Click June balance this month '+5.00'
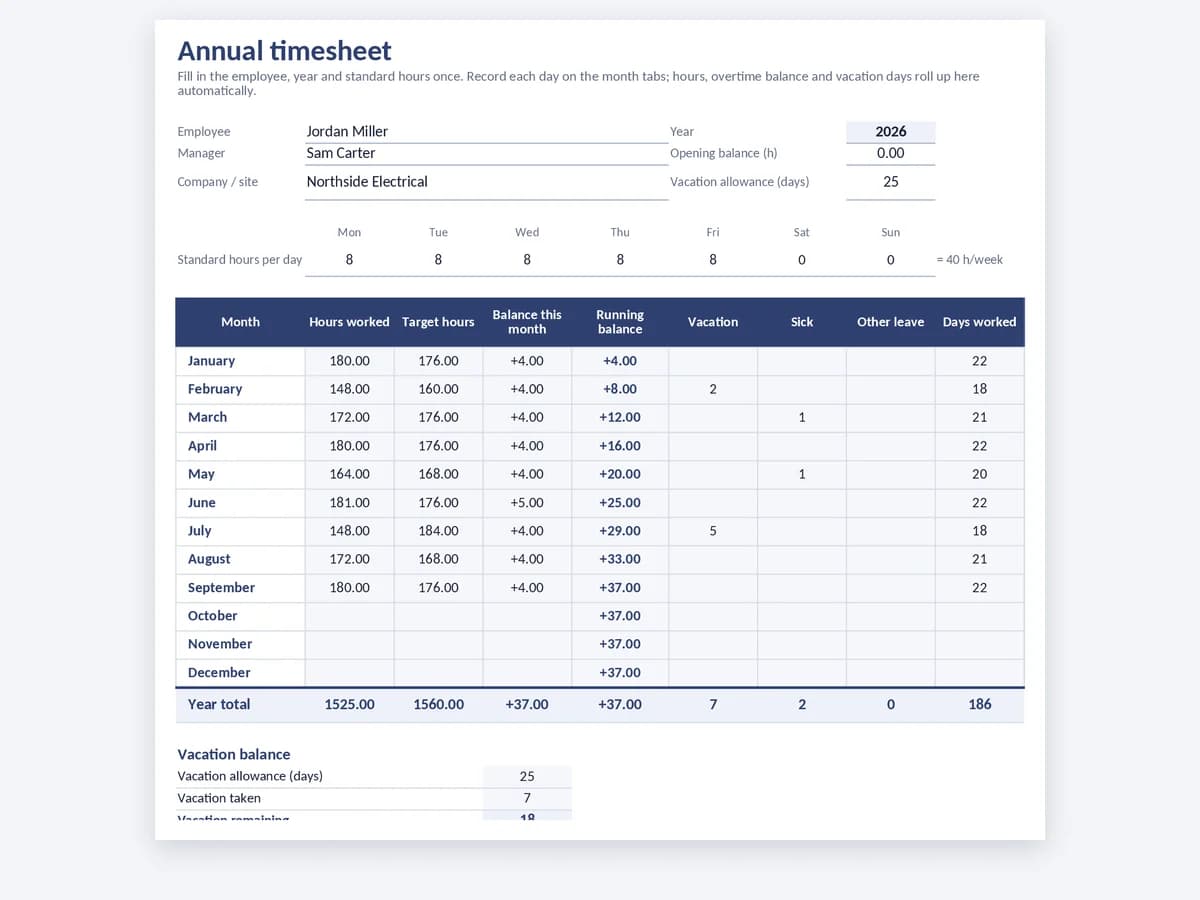 [x=527, y=503]
